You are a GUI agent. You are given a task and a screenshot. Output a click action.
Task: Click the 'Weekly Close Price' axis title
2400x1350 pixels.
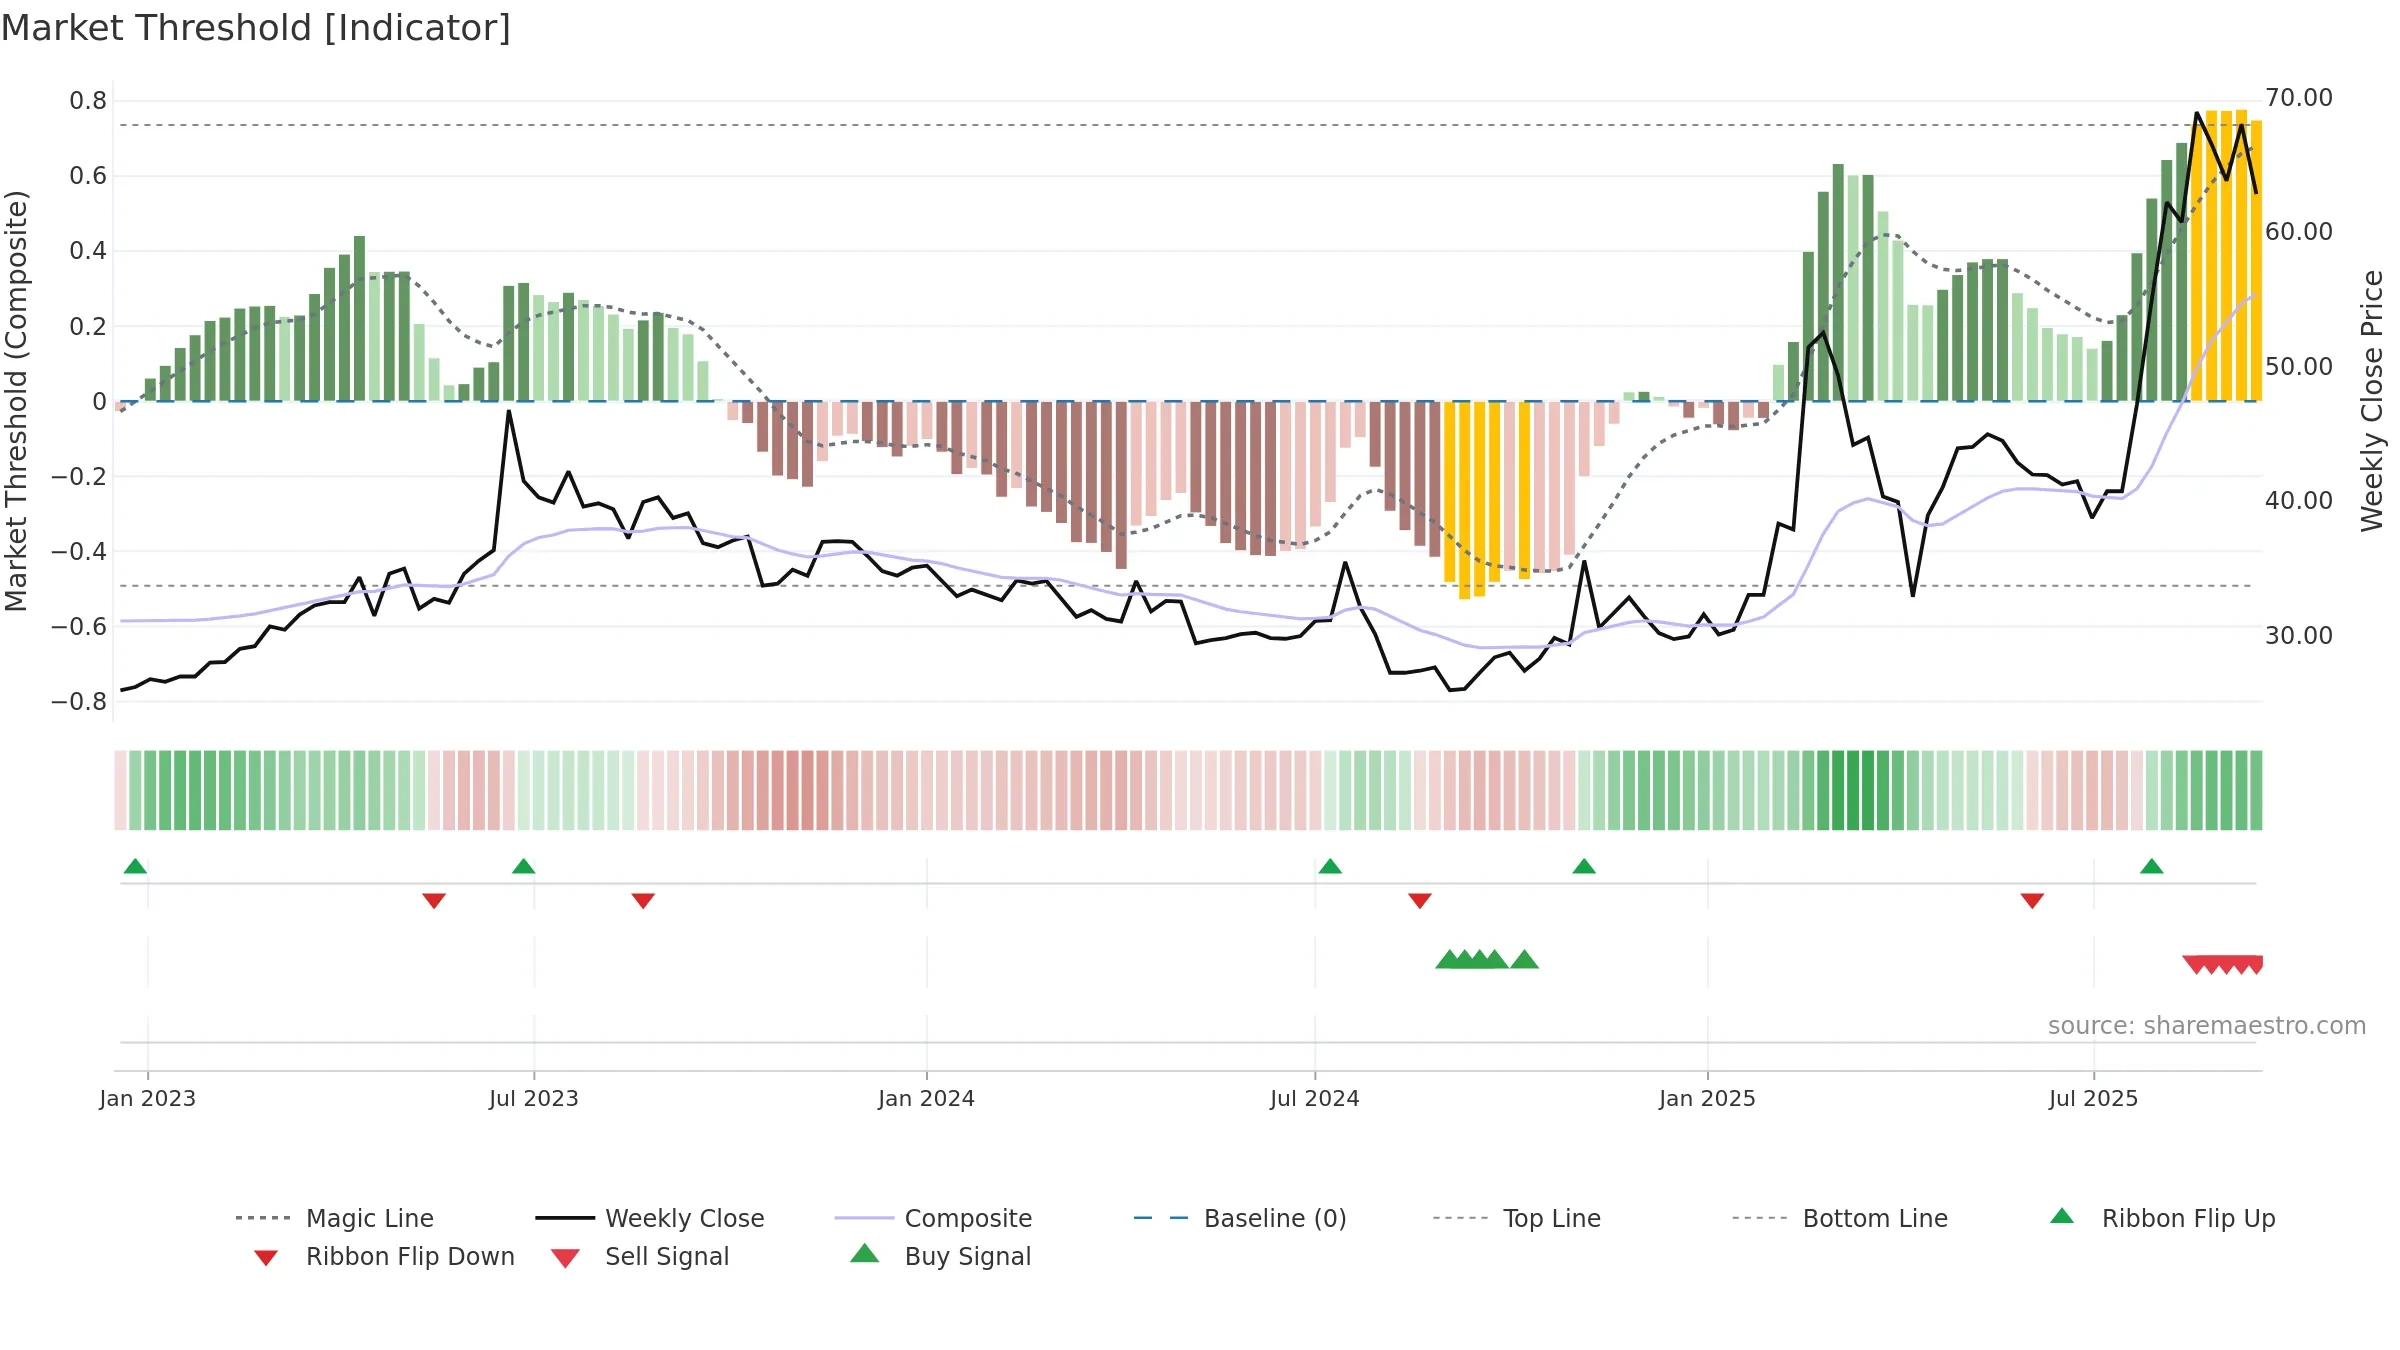2371,401
